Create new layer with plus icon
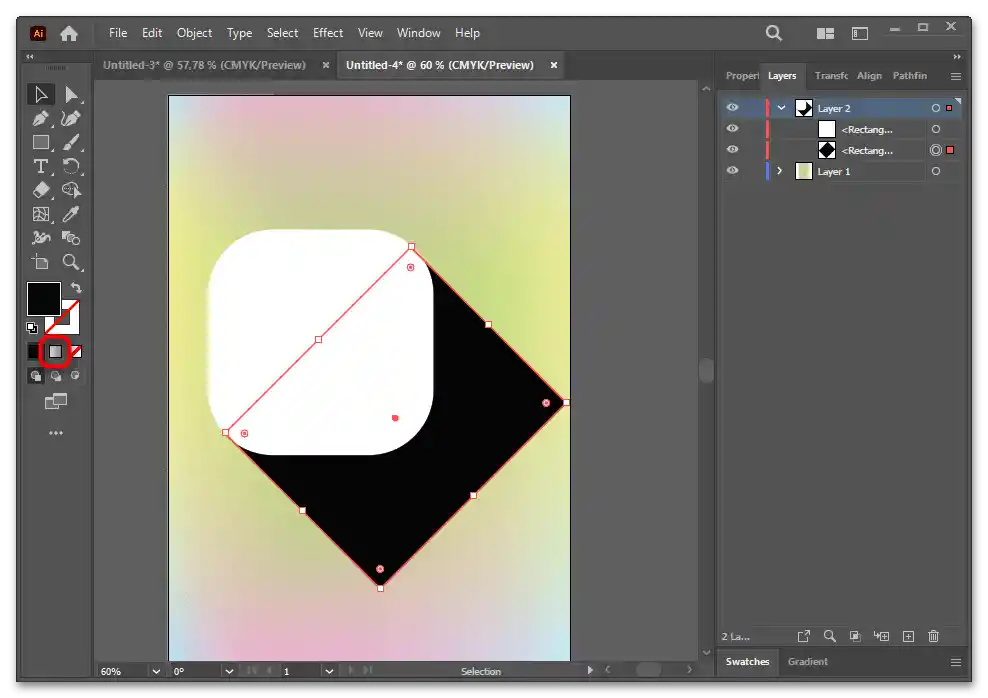 point(908,636)
